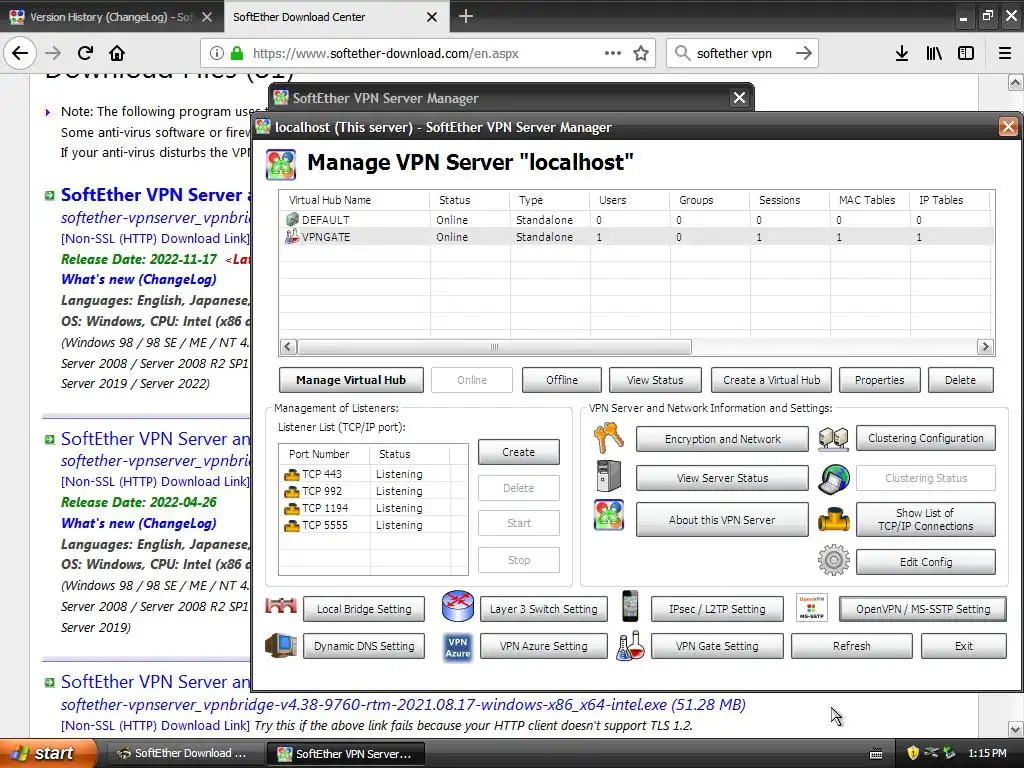Viewport: 1024px width, 768px height.
Task: Open virtual hub Properties
Action: click(879, 379)
